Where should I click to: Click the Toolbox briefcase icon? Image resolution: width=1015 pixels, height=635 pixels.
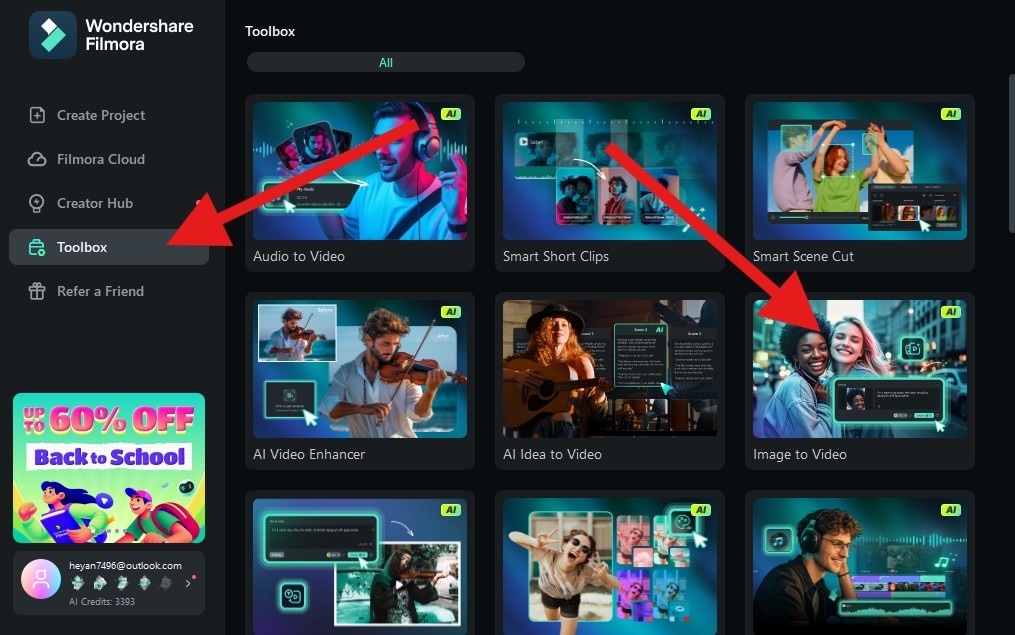pyautogui.click(x=37, y=247)
